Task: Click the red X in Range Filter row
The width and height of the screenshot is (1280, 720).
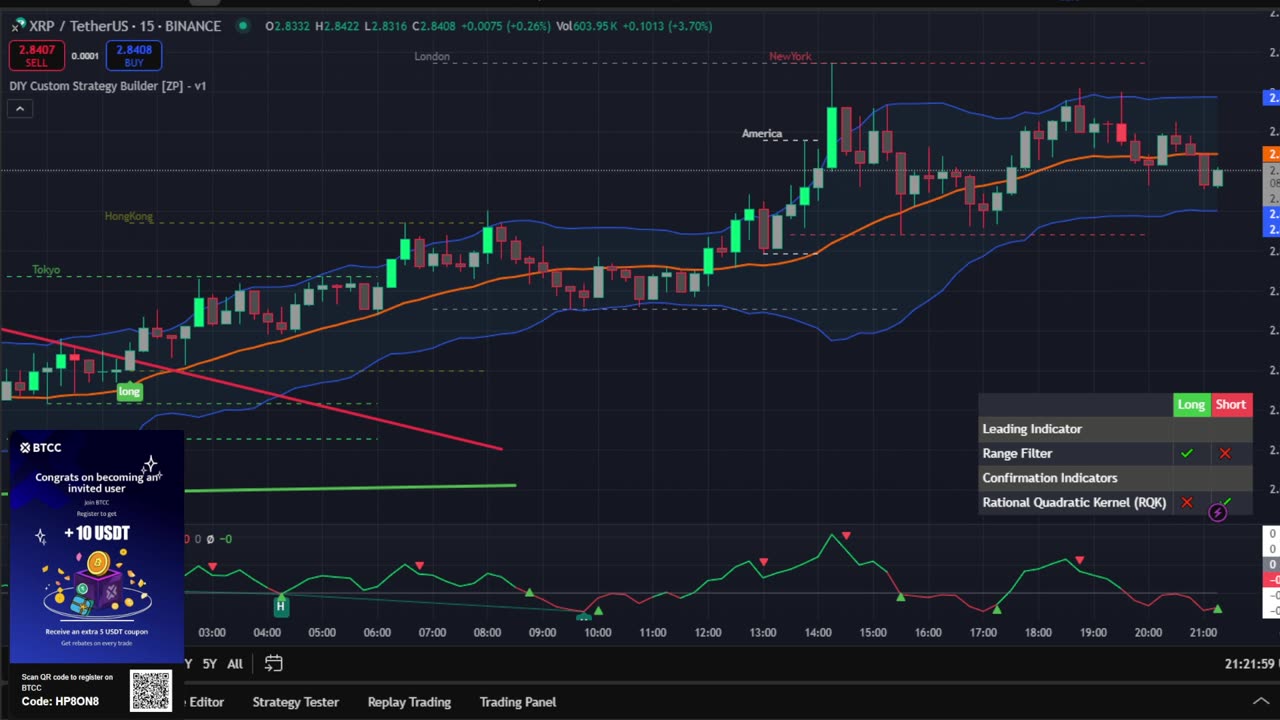Action: [x=1225, y=453]
